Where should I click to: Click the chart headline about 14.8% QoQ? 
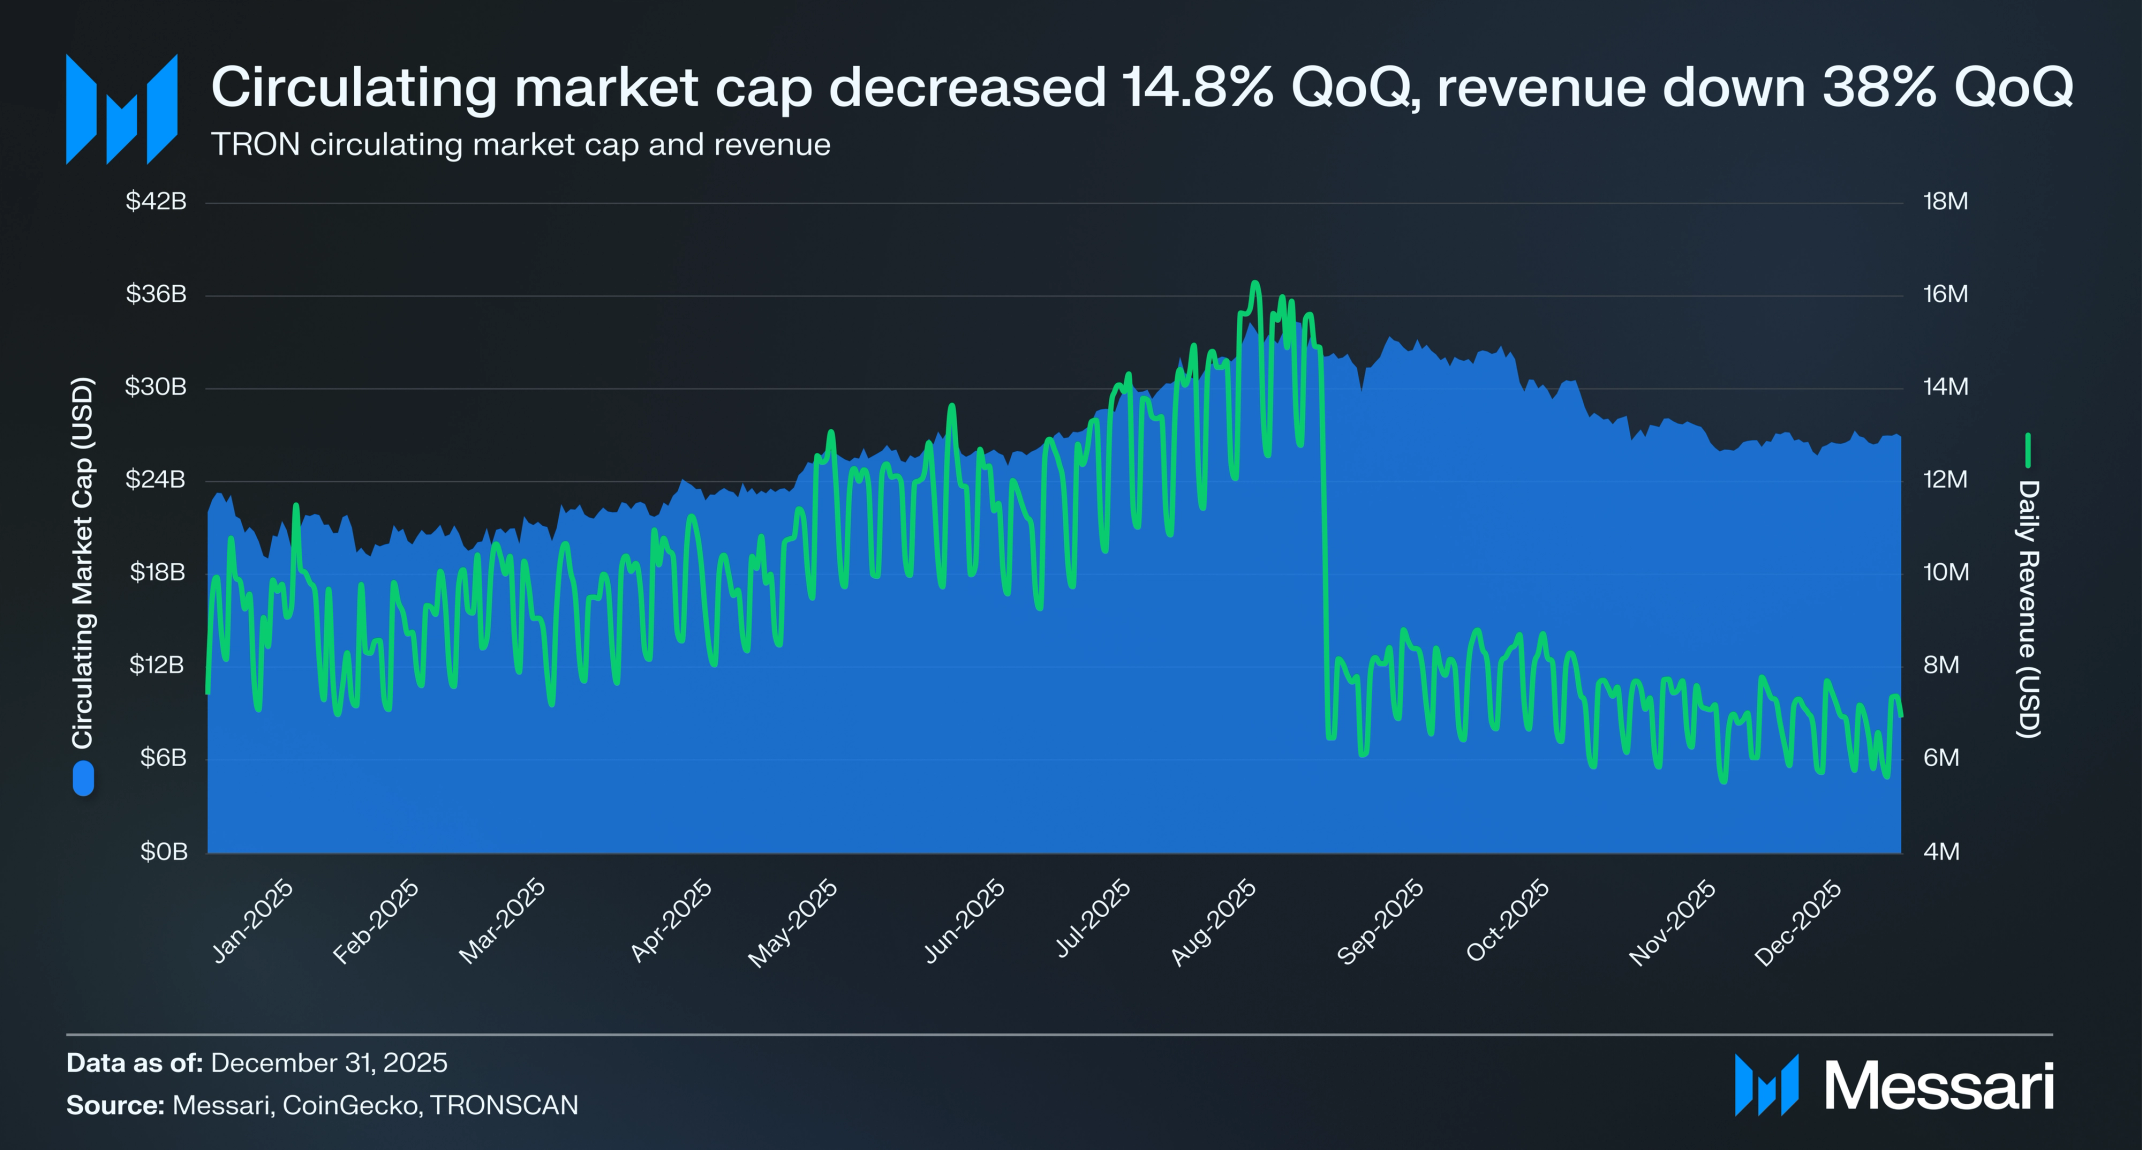[x=1141, y=87]
